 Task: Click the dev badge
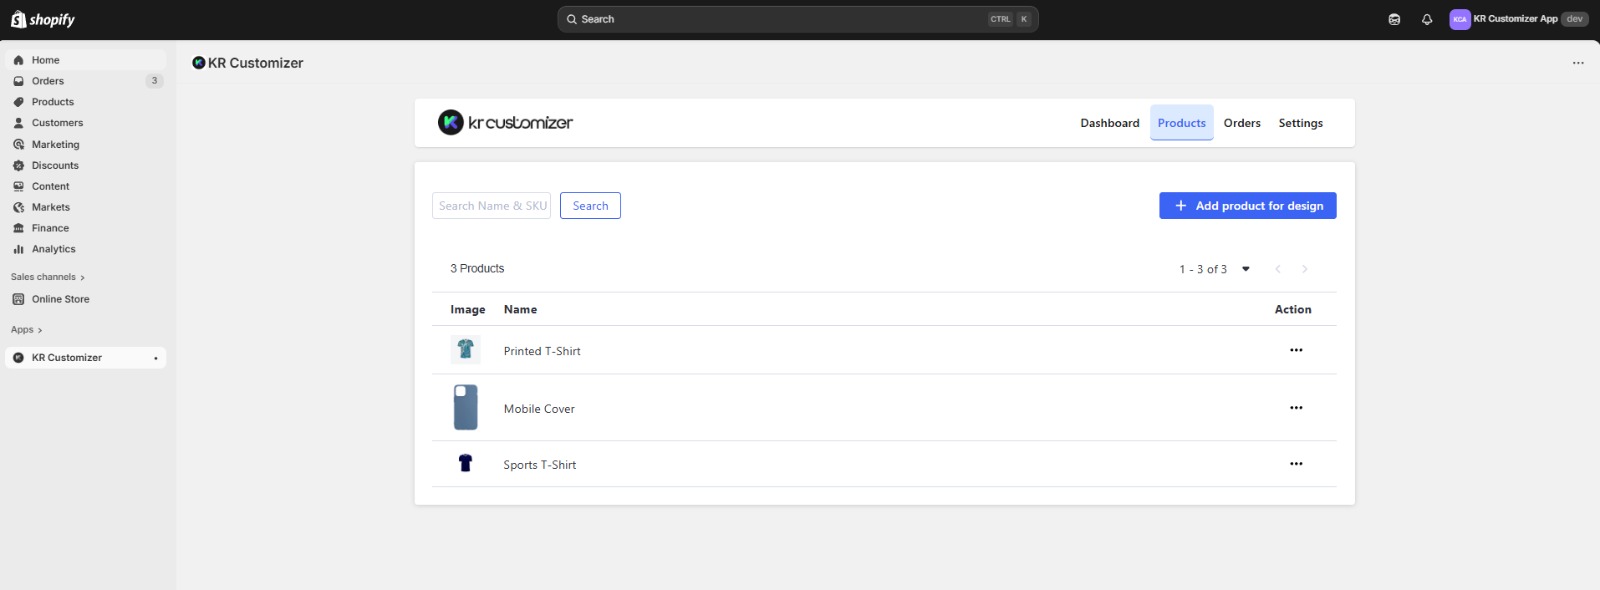1575,19
